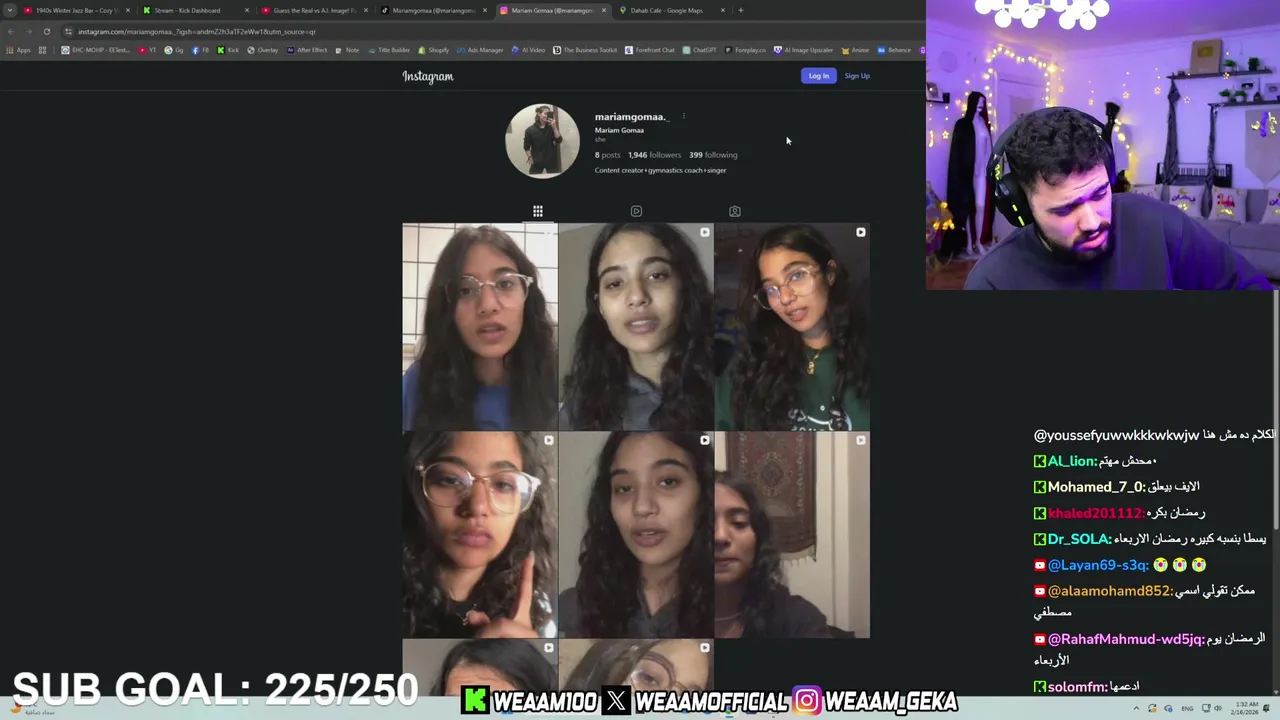The height and width of the screenshot is (720, 1280).
Task: Open the Overlay bookmark
Action: 263,50
